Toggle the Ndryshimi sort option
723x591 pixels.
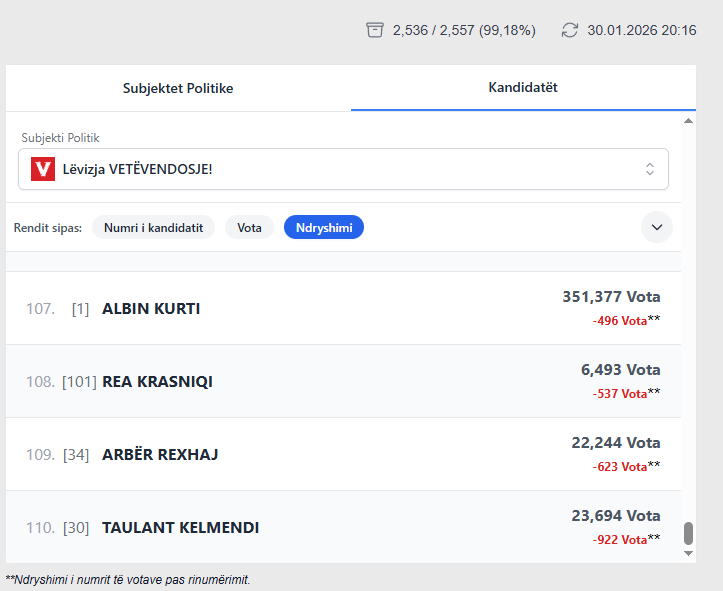click(324, 228)
